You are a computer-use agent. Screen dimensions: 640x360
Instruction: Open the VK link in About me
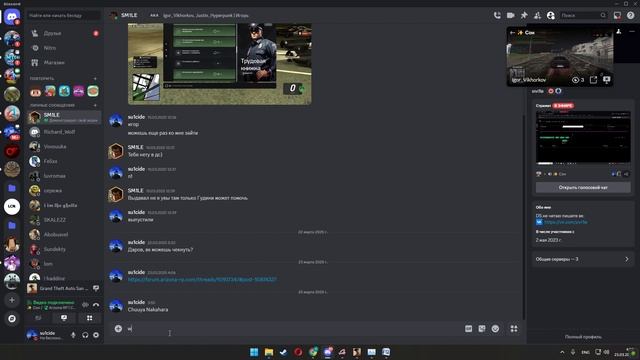(565, 222)
